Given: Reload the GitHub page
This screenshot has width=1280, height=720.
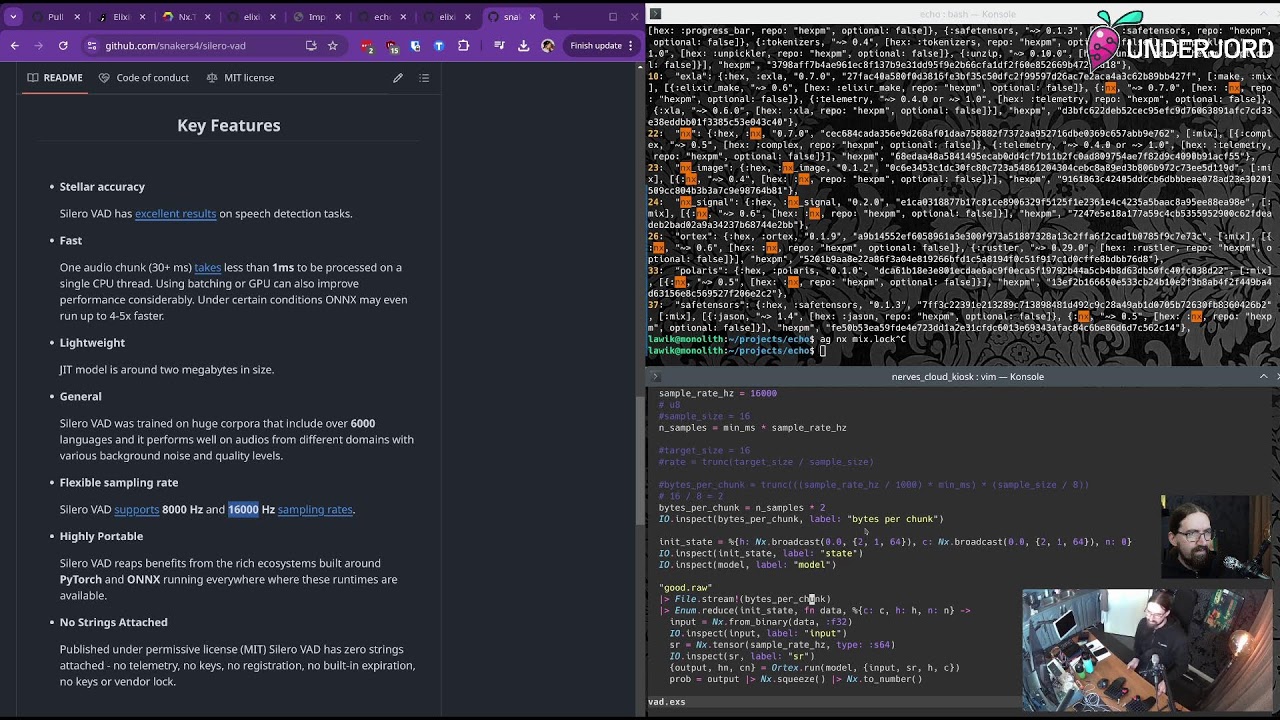Looking at the screenshot, I should tap(63, 46).
